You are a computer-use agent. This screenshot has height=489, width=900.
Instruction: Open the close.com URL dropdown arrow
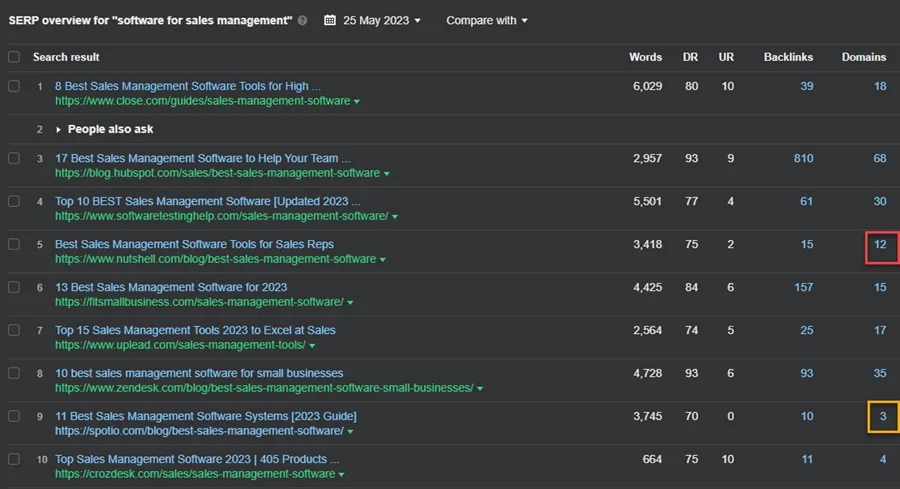click(357, 102)
